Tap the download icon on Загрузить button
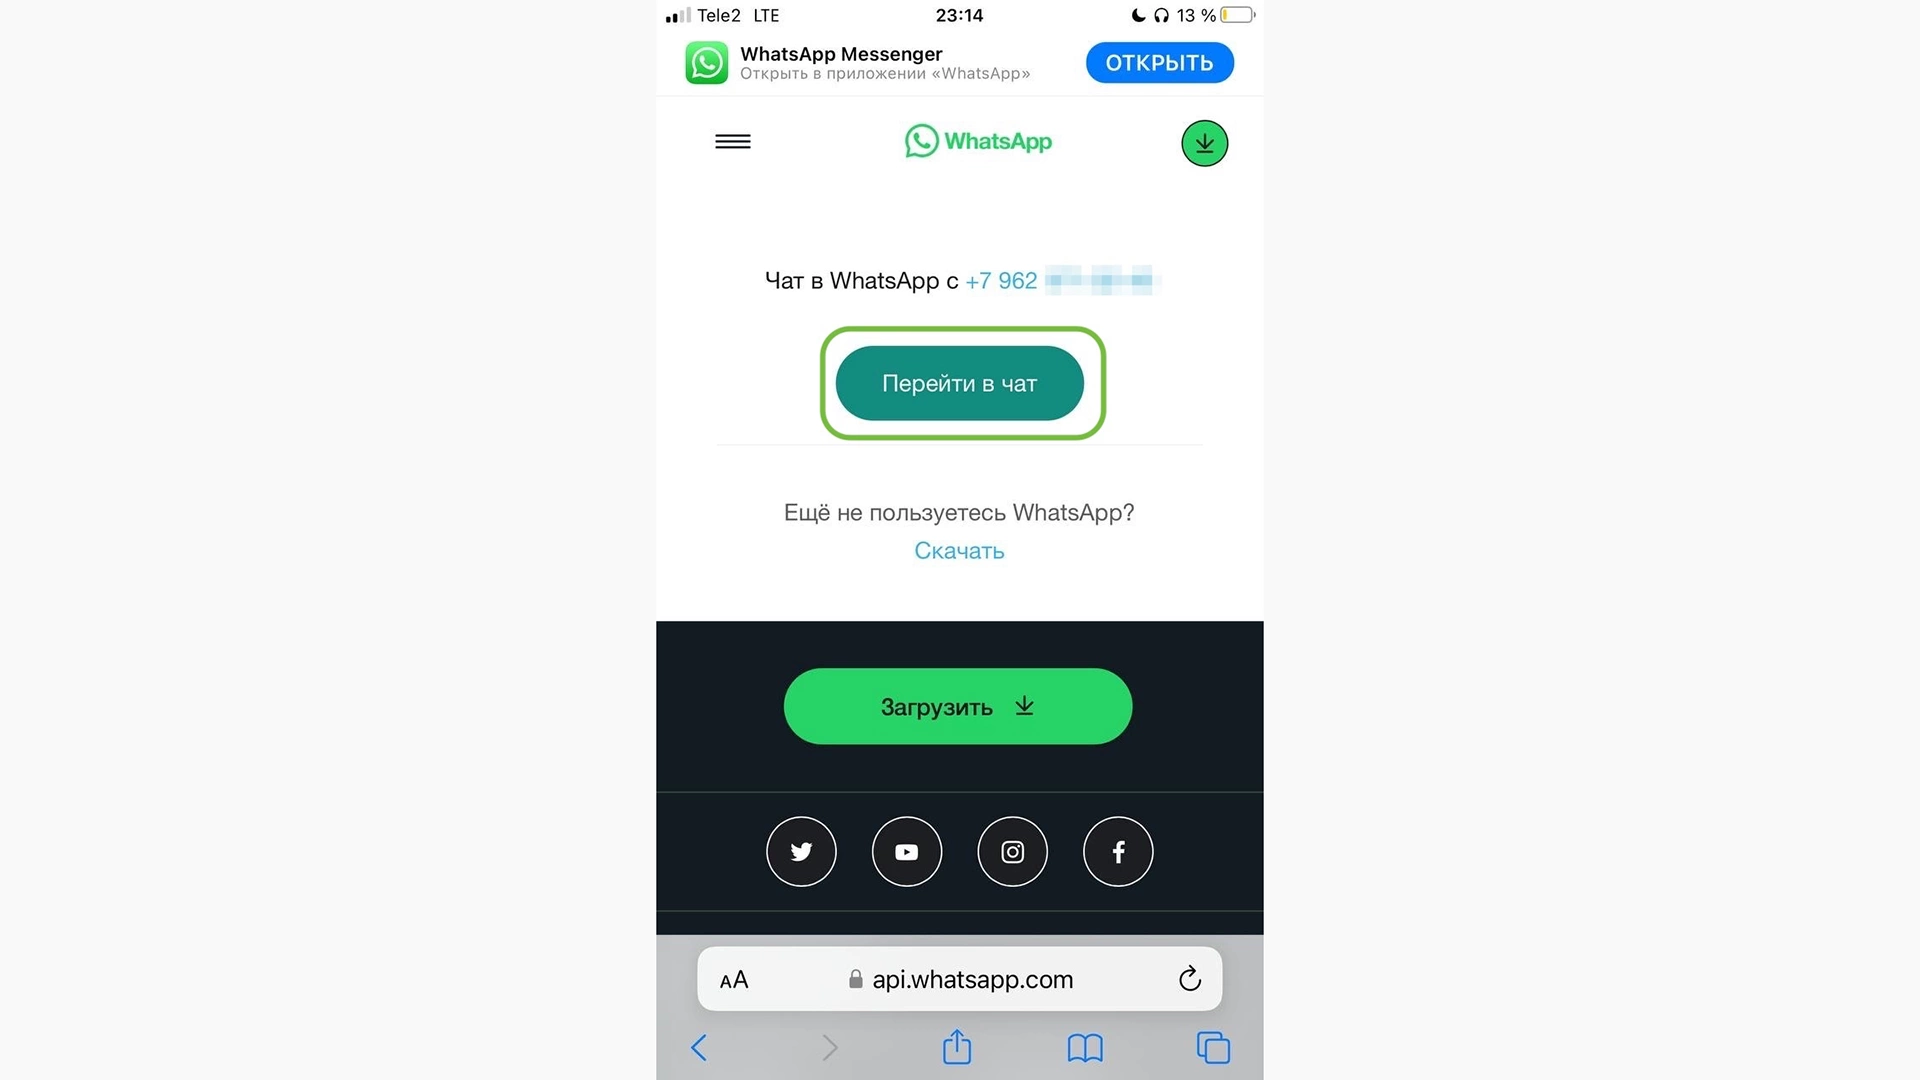This screenshot has height=1080, width=1920. (x=1029, y=705)
